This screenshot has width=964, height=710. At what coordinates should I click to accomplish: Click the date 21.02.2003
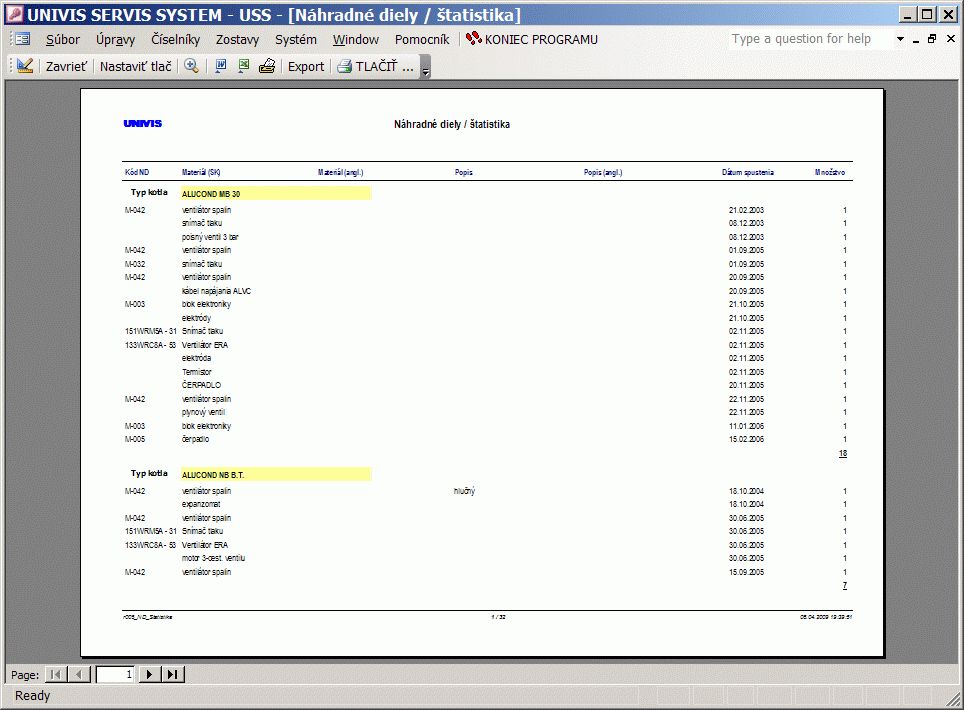746,210
